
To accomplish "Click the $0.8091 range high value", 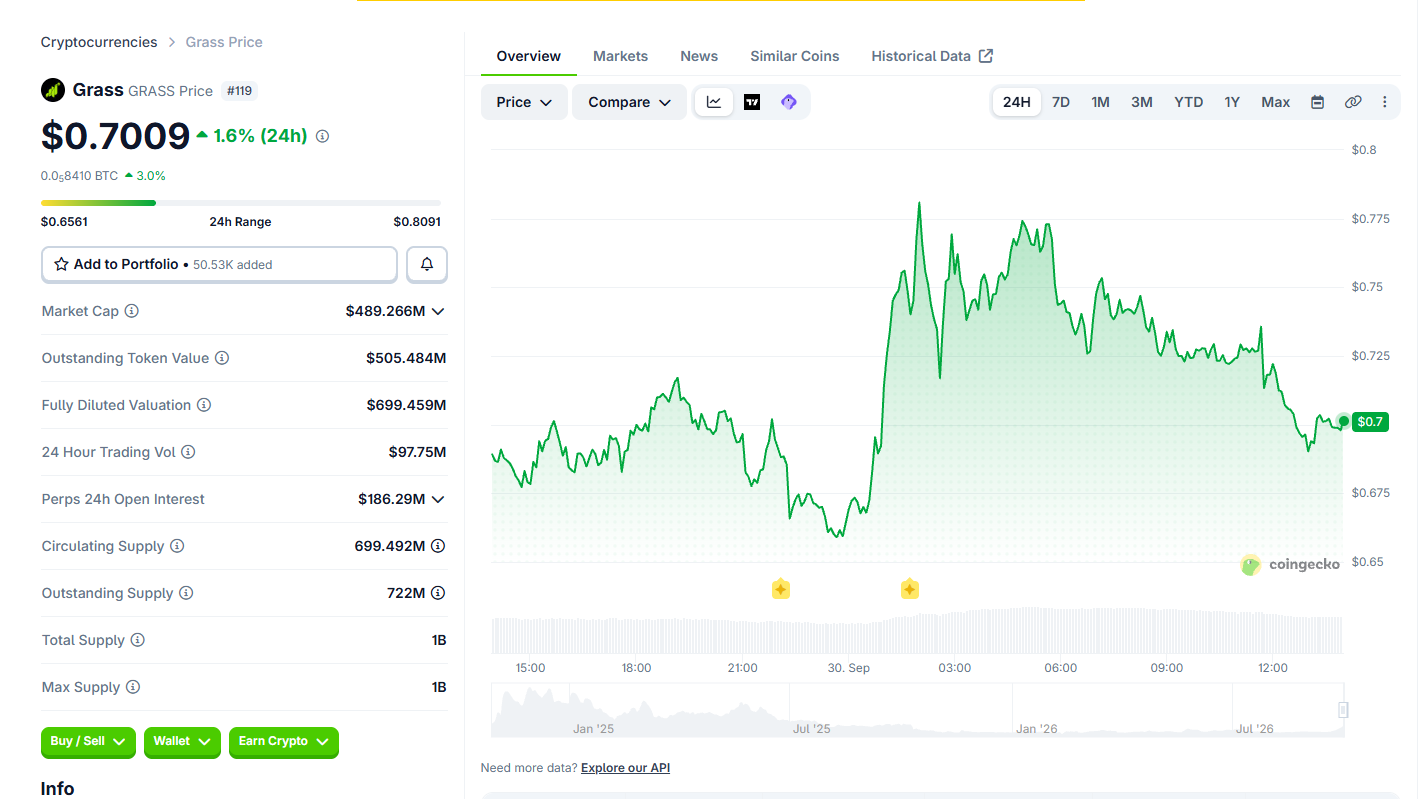I will (x=417, y=222).
